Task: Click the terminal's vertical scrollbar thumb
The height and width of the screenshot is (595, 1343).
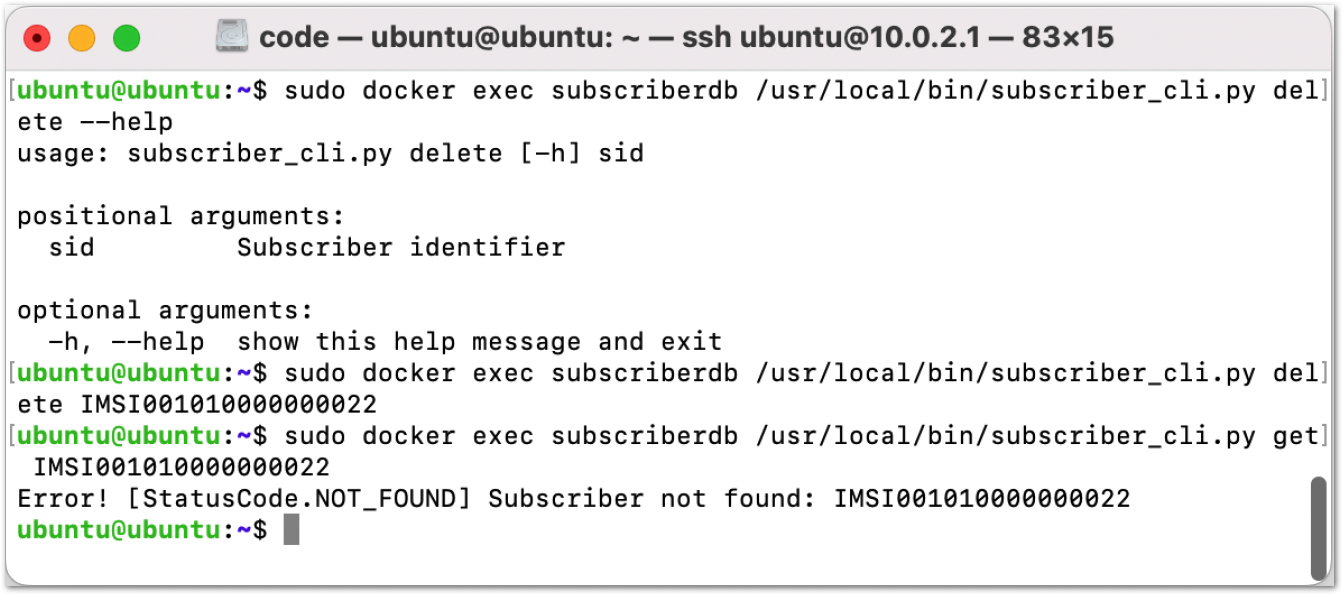Action: point(1320,530)
